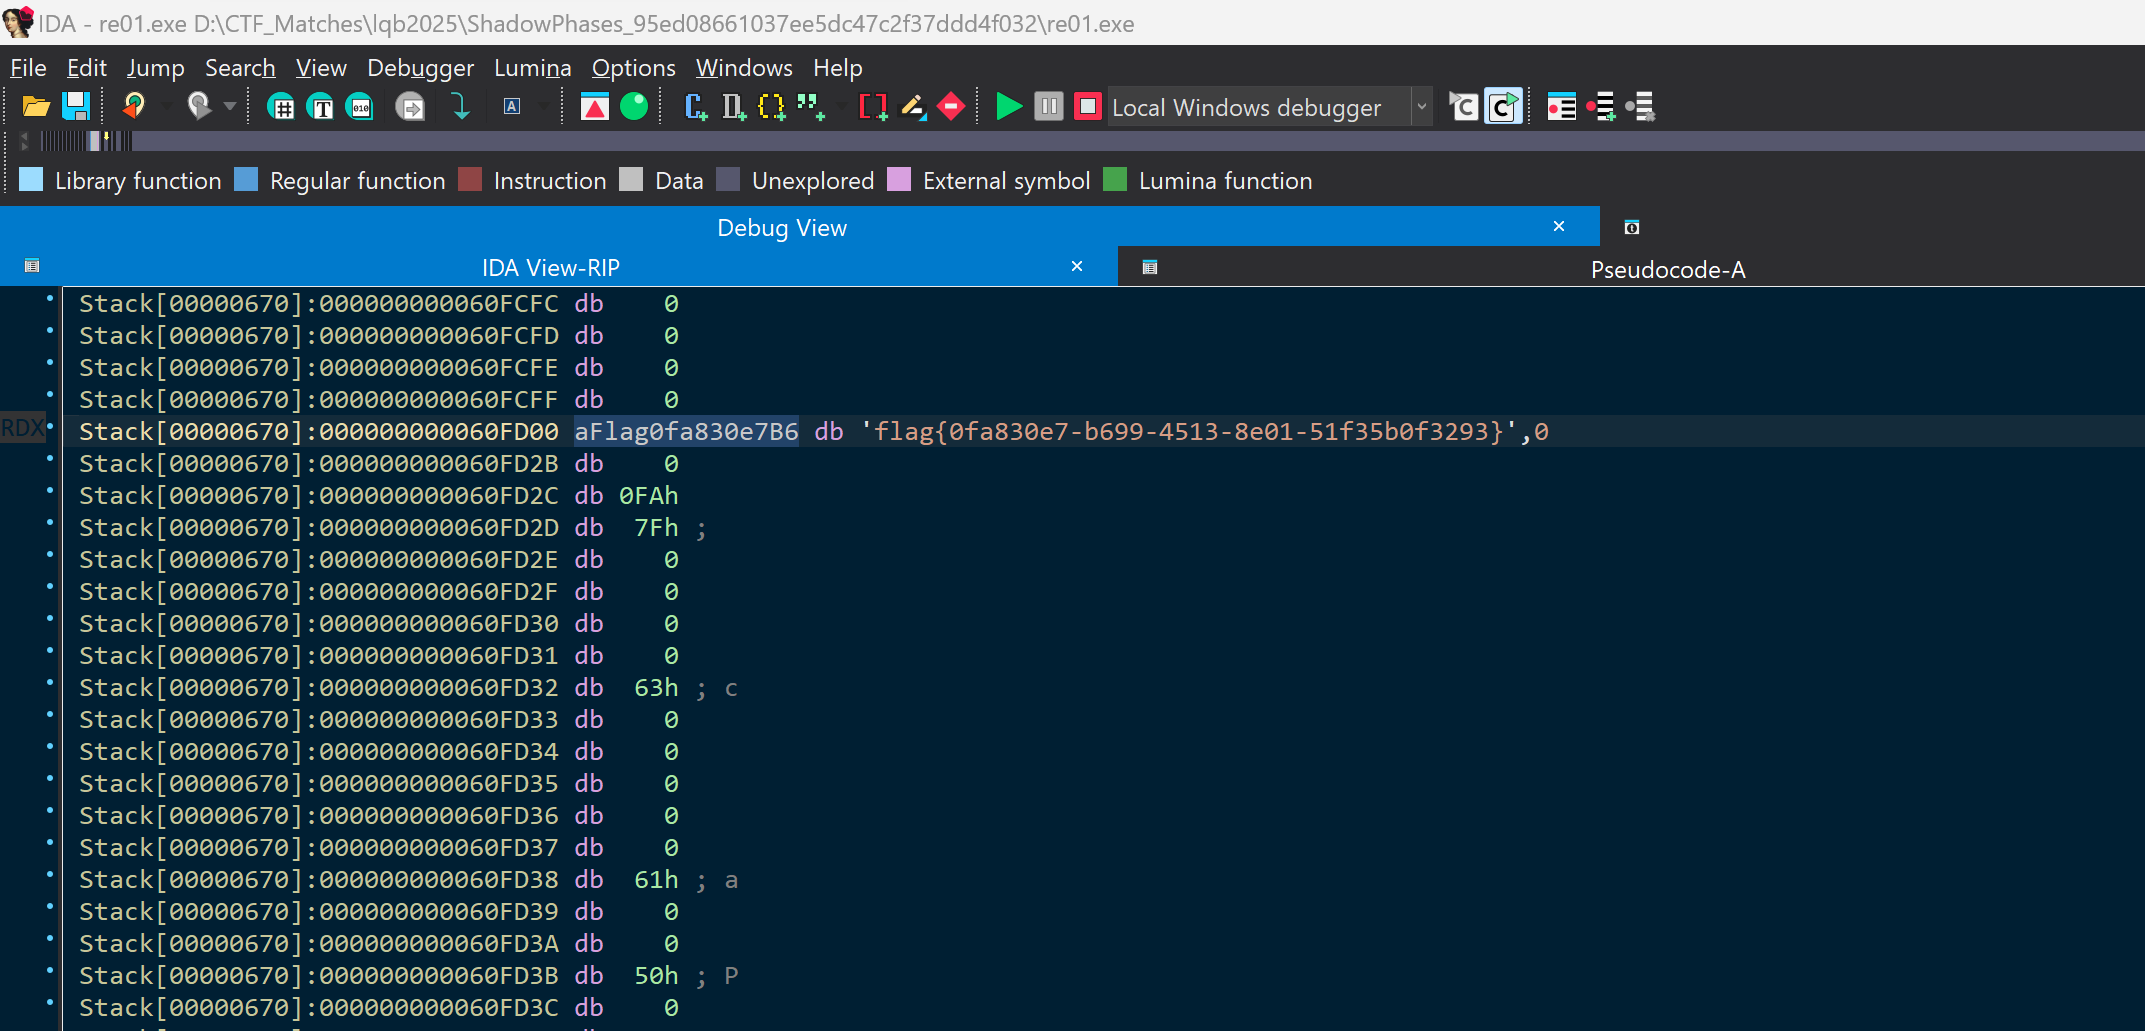Click the green quotes string icon

pos(811,106)
